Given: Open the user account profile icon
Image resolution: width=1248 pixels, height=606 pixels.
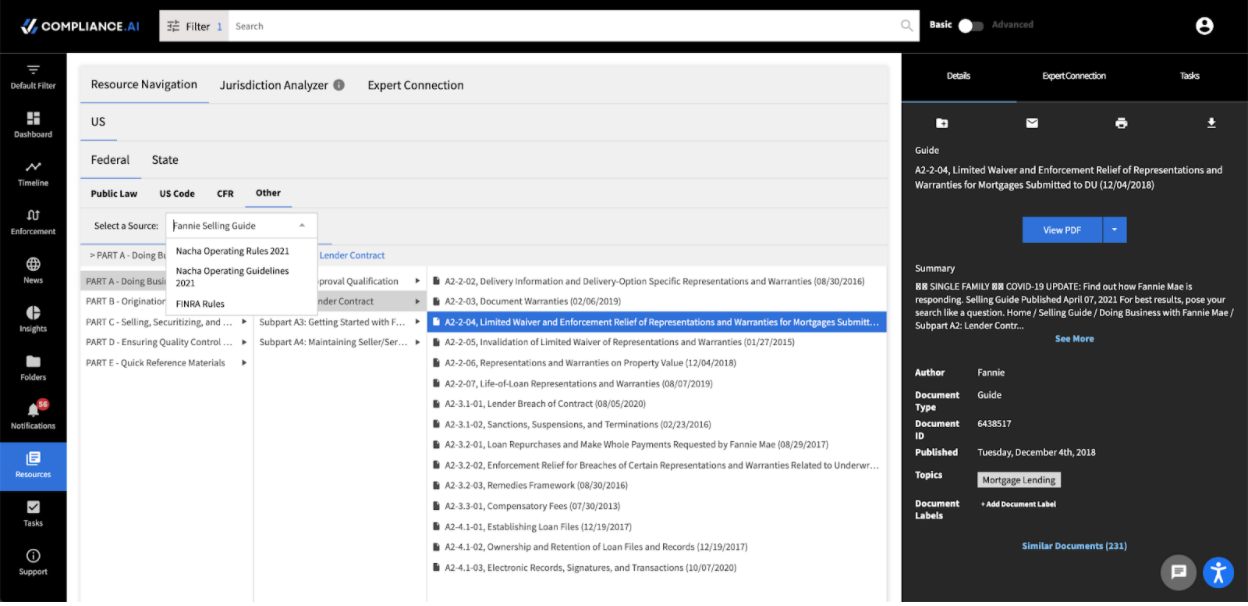Looking at the screenshot, I should tap(1204, 26).
